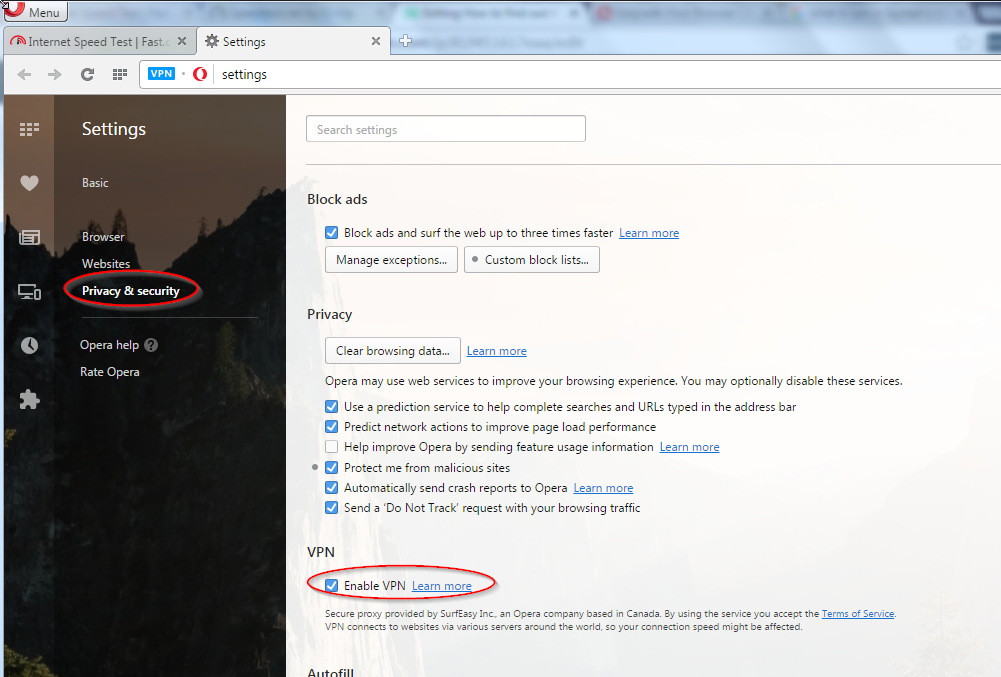Toggle Enable VPN checkbox
Viewport: 1001px width, 677px height.
pos(331,585)
